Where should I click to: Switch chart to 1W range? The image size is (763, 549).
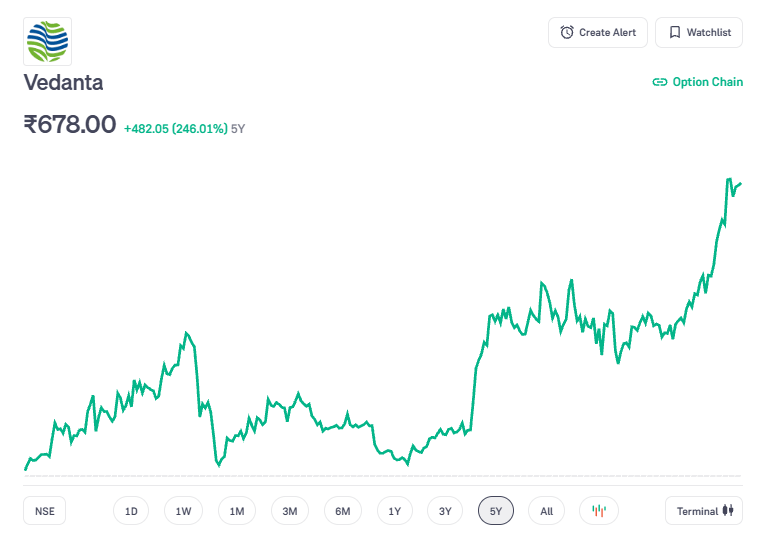184,511
